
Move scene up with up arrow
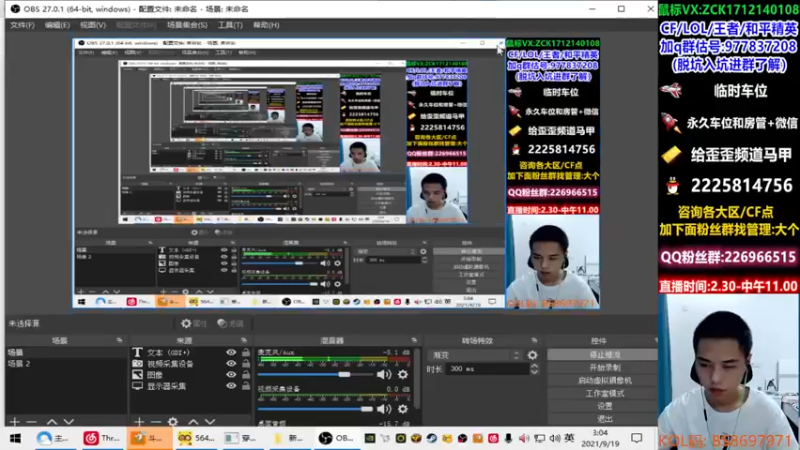52,421
